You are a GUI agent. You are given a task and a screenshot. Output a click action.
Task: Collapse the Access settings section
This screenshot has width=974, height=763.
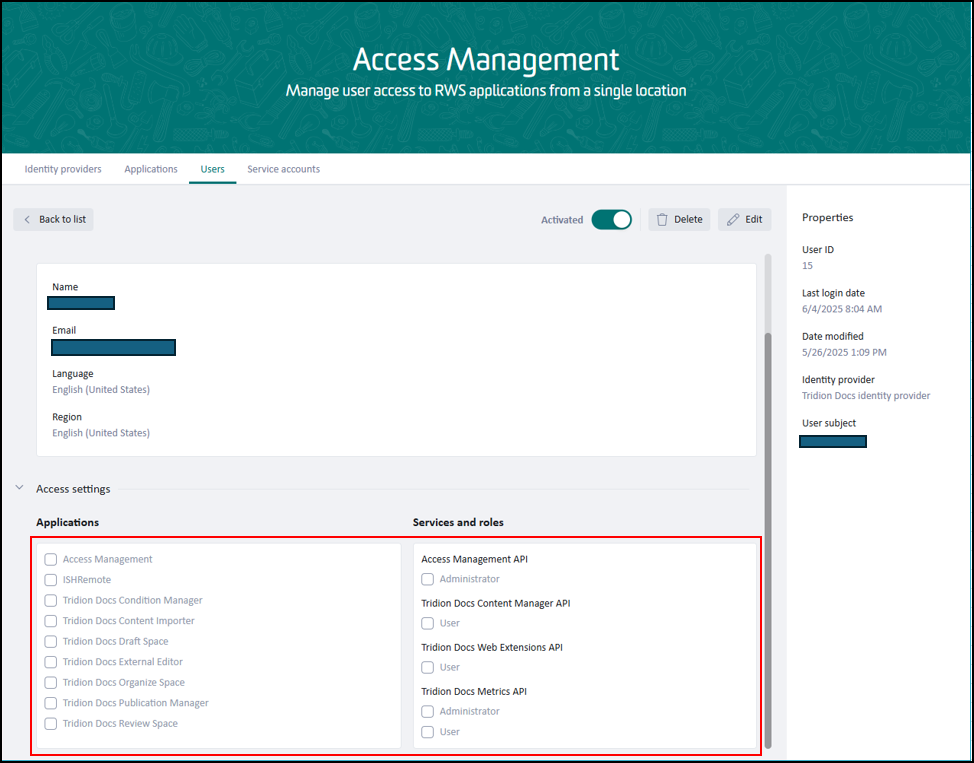tap(19, 487)
